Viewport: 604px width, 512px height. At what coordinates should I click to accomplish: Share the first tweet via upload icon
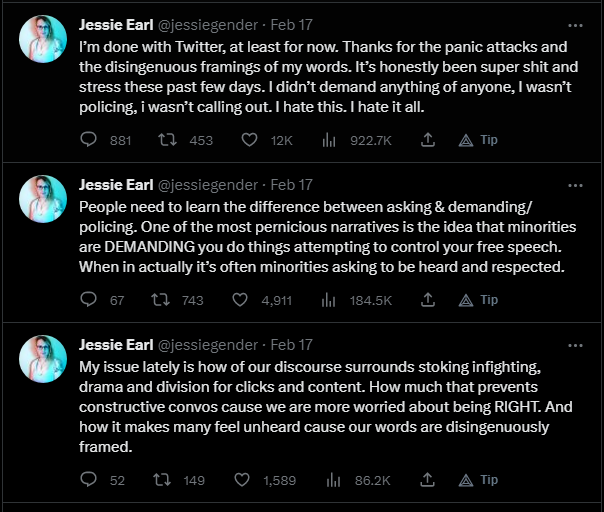(x=428, y=139)
